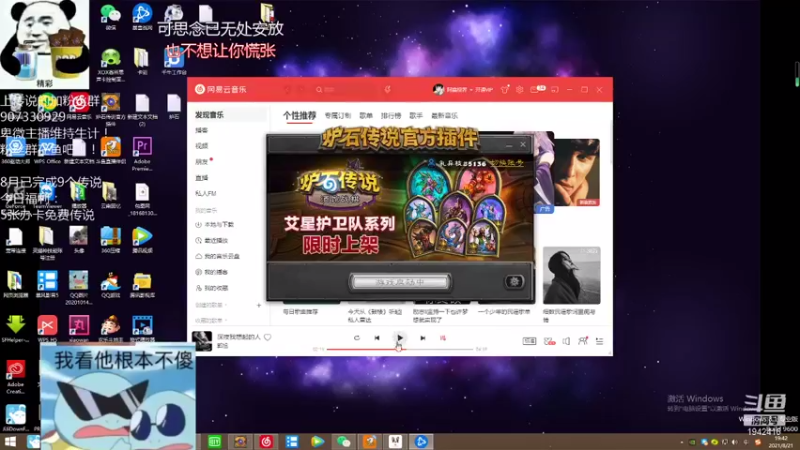Open lyrics display icon right of next-track
The height and width of the screenshot is (450, 800).
pyautogui.click(x=443, y=338)
